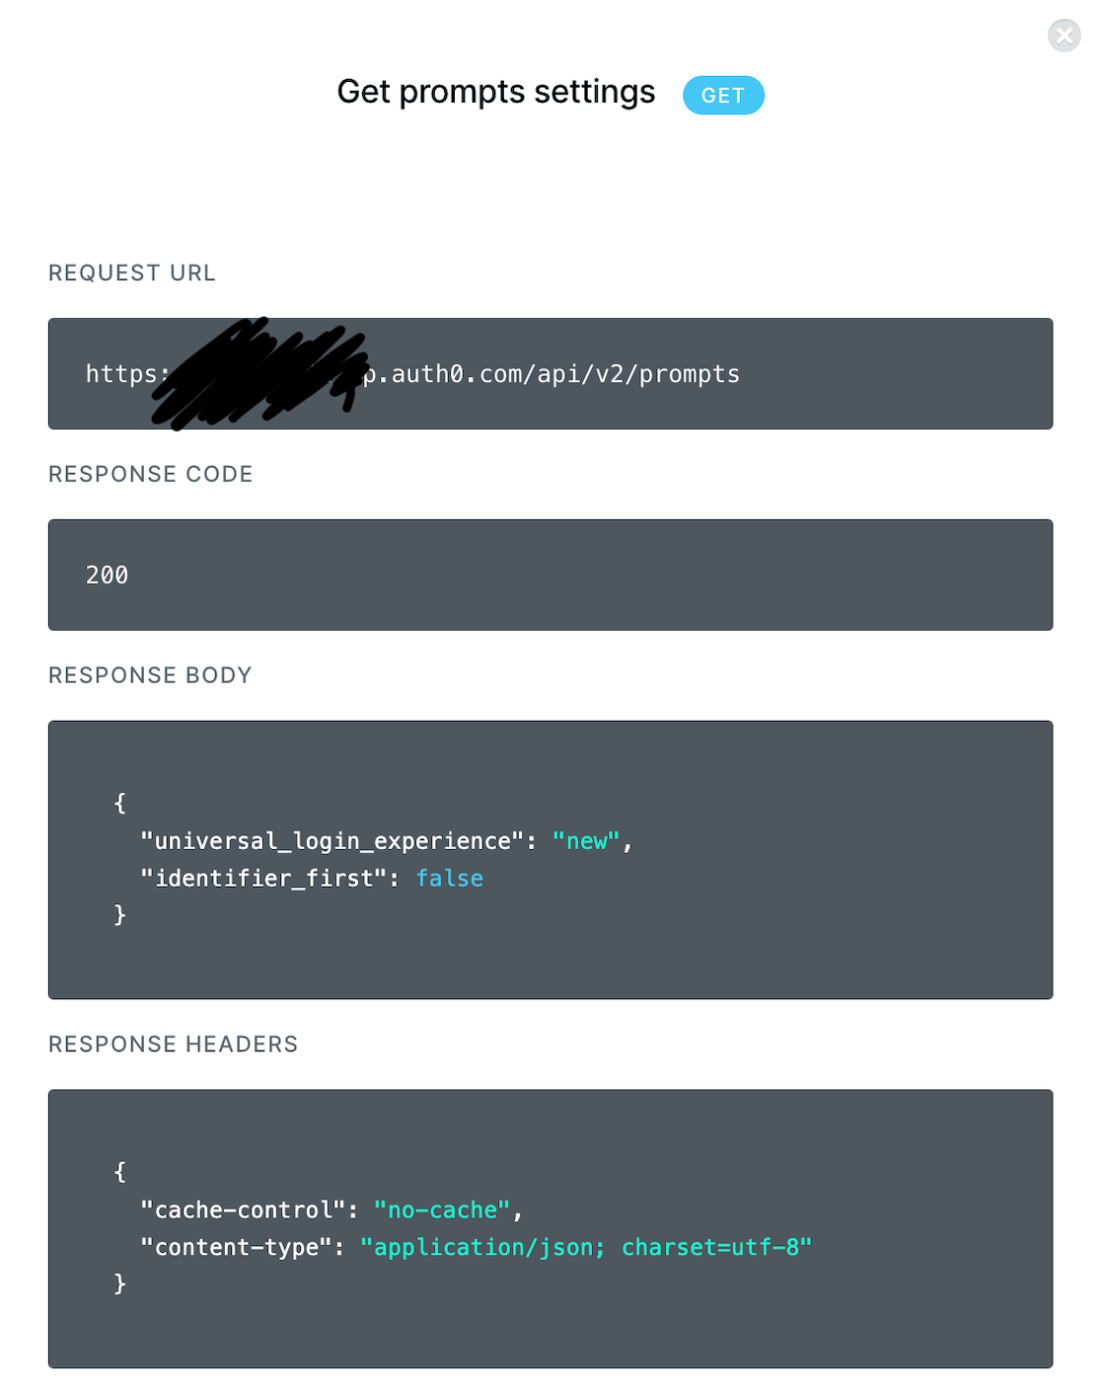Image resolution: width=1101 pixels, height=1400 pixels.
Task: Click the request URL code box
Action: [x=550, y=374]
